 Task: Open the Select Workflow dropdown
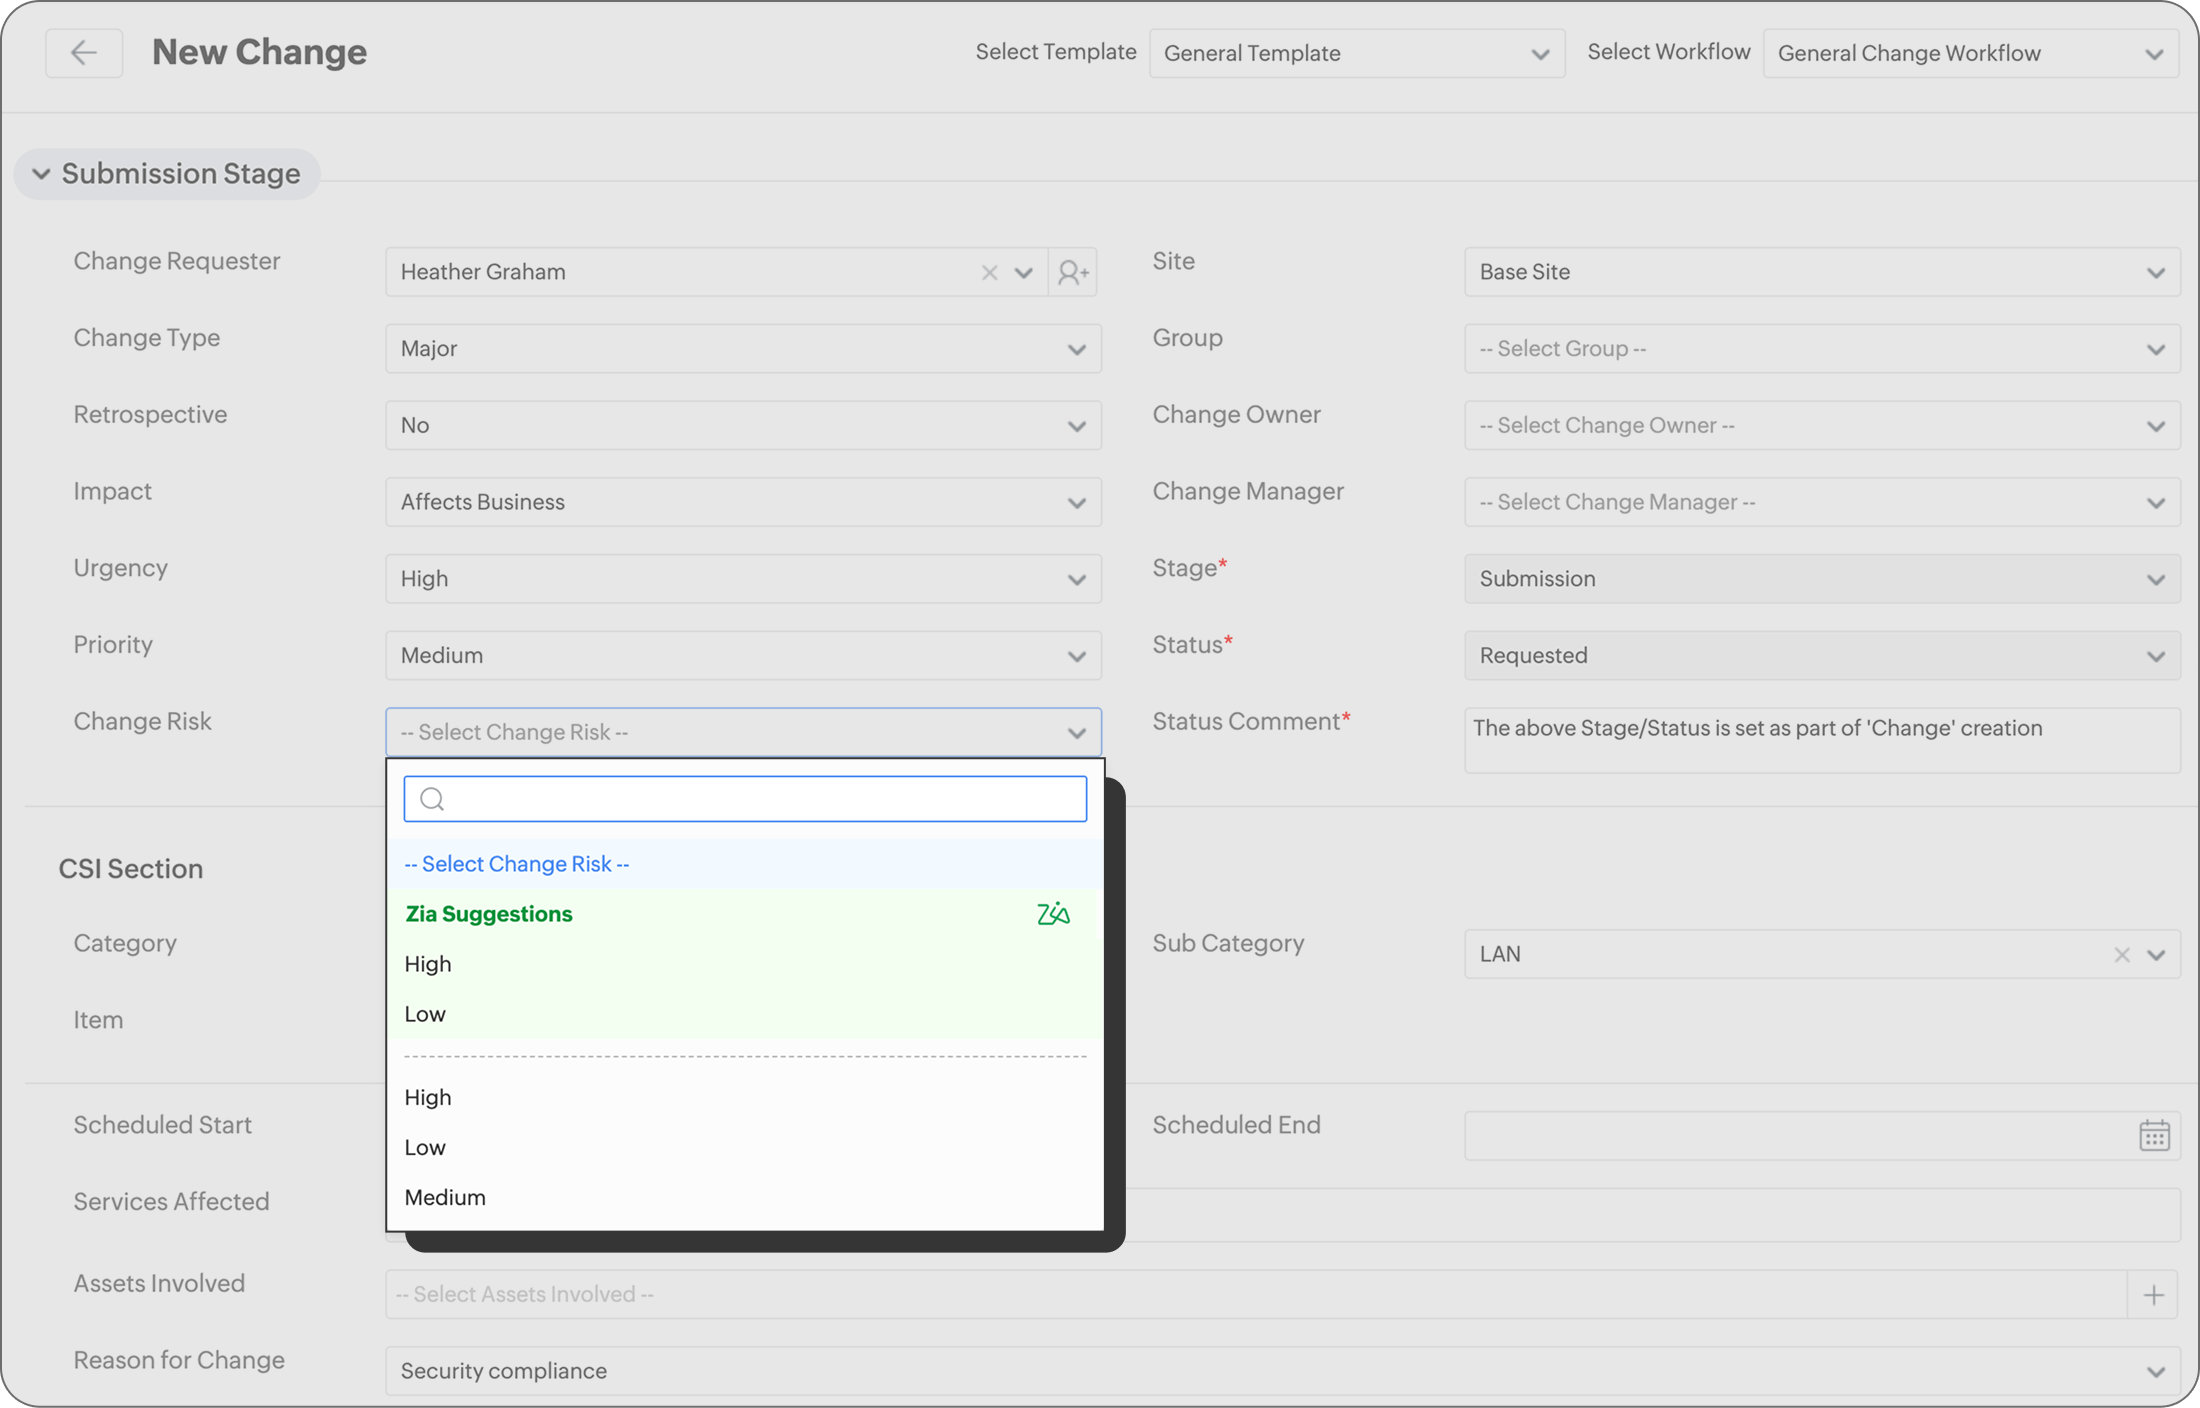click(x=1970, y=53)
